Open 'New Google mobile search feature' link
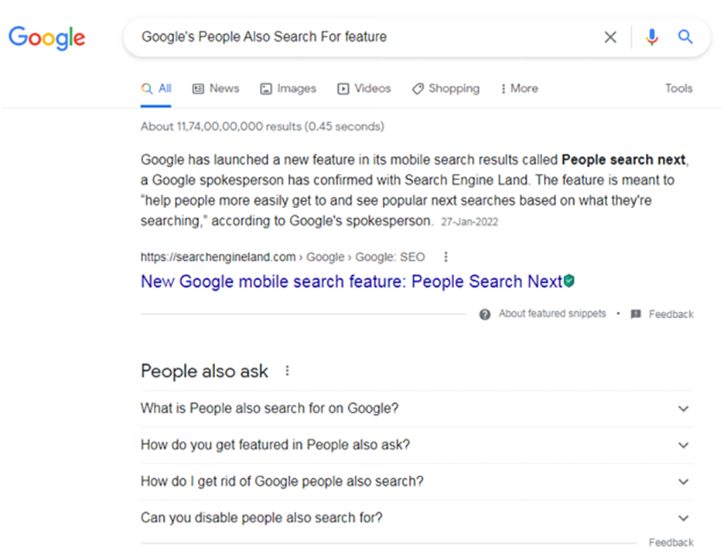The image size is (724, 557). click(x=351, y=281)
